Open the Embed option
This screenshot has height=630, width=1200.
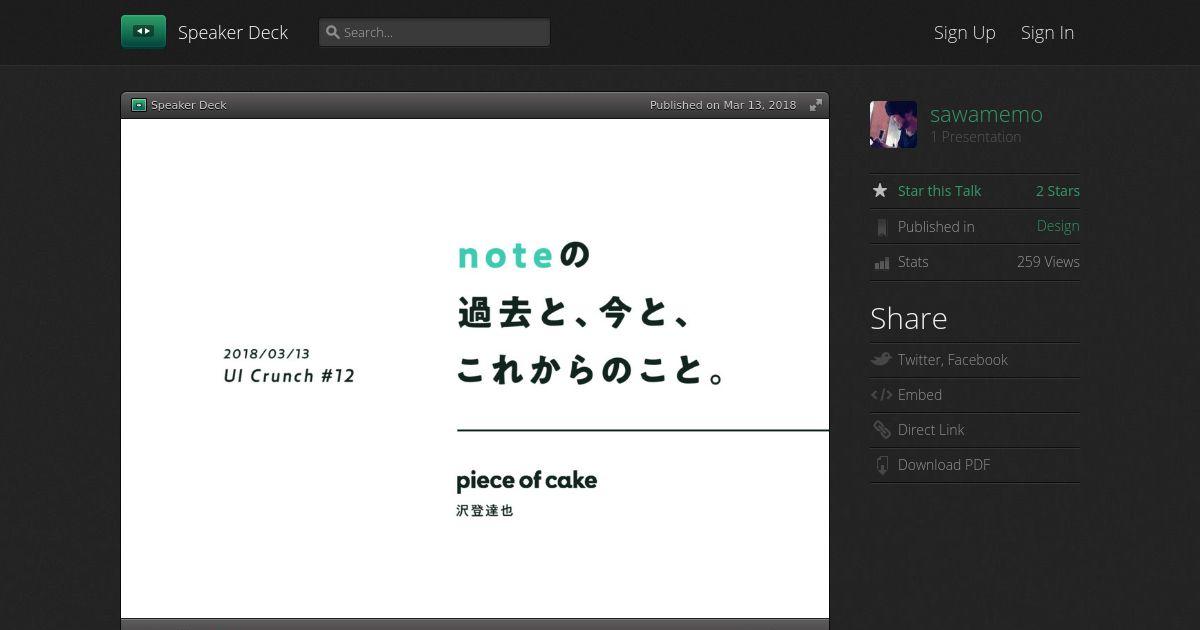pyautogui.click(x=920, y=395)
